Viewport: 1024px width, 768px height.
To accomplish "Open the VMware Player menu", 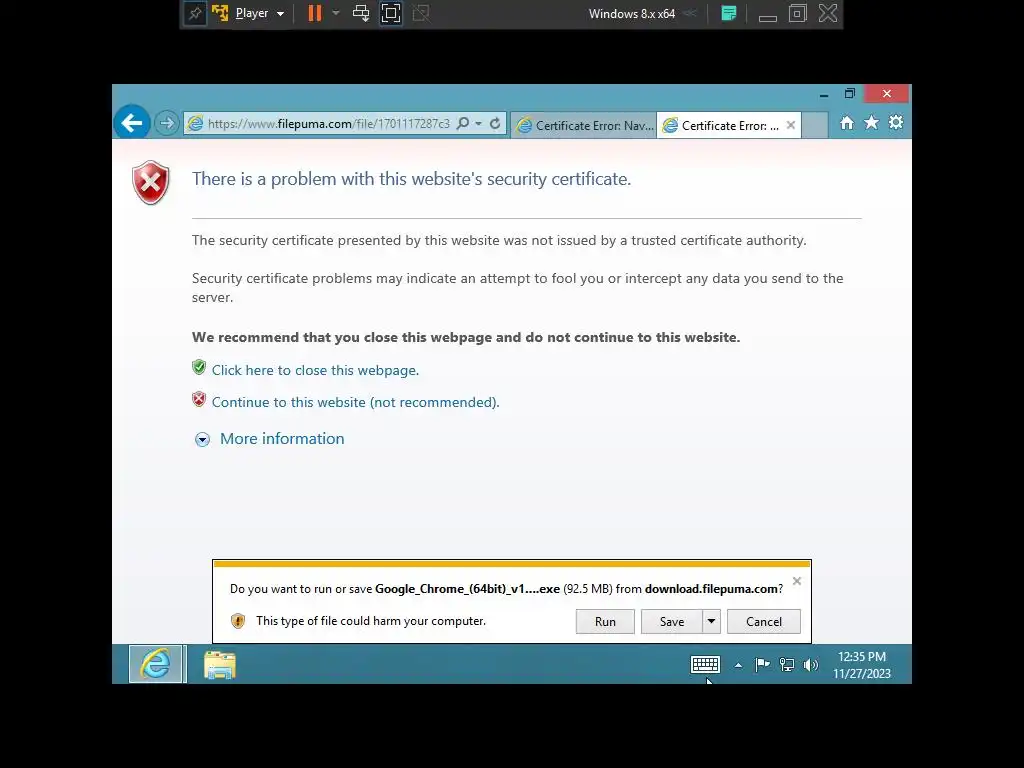I will [x=260, y=13].
